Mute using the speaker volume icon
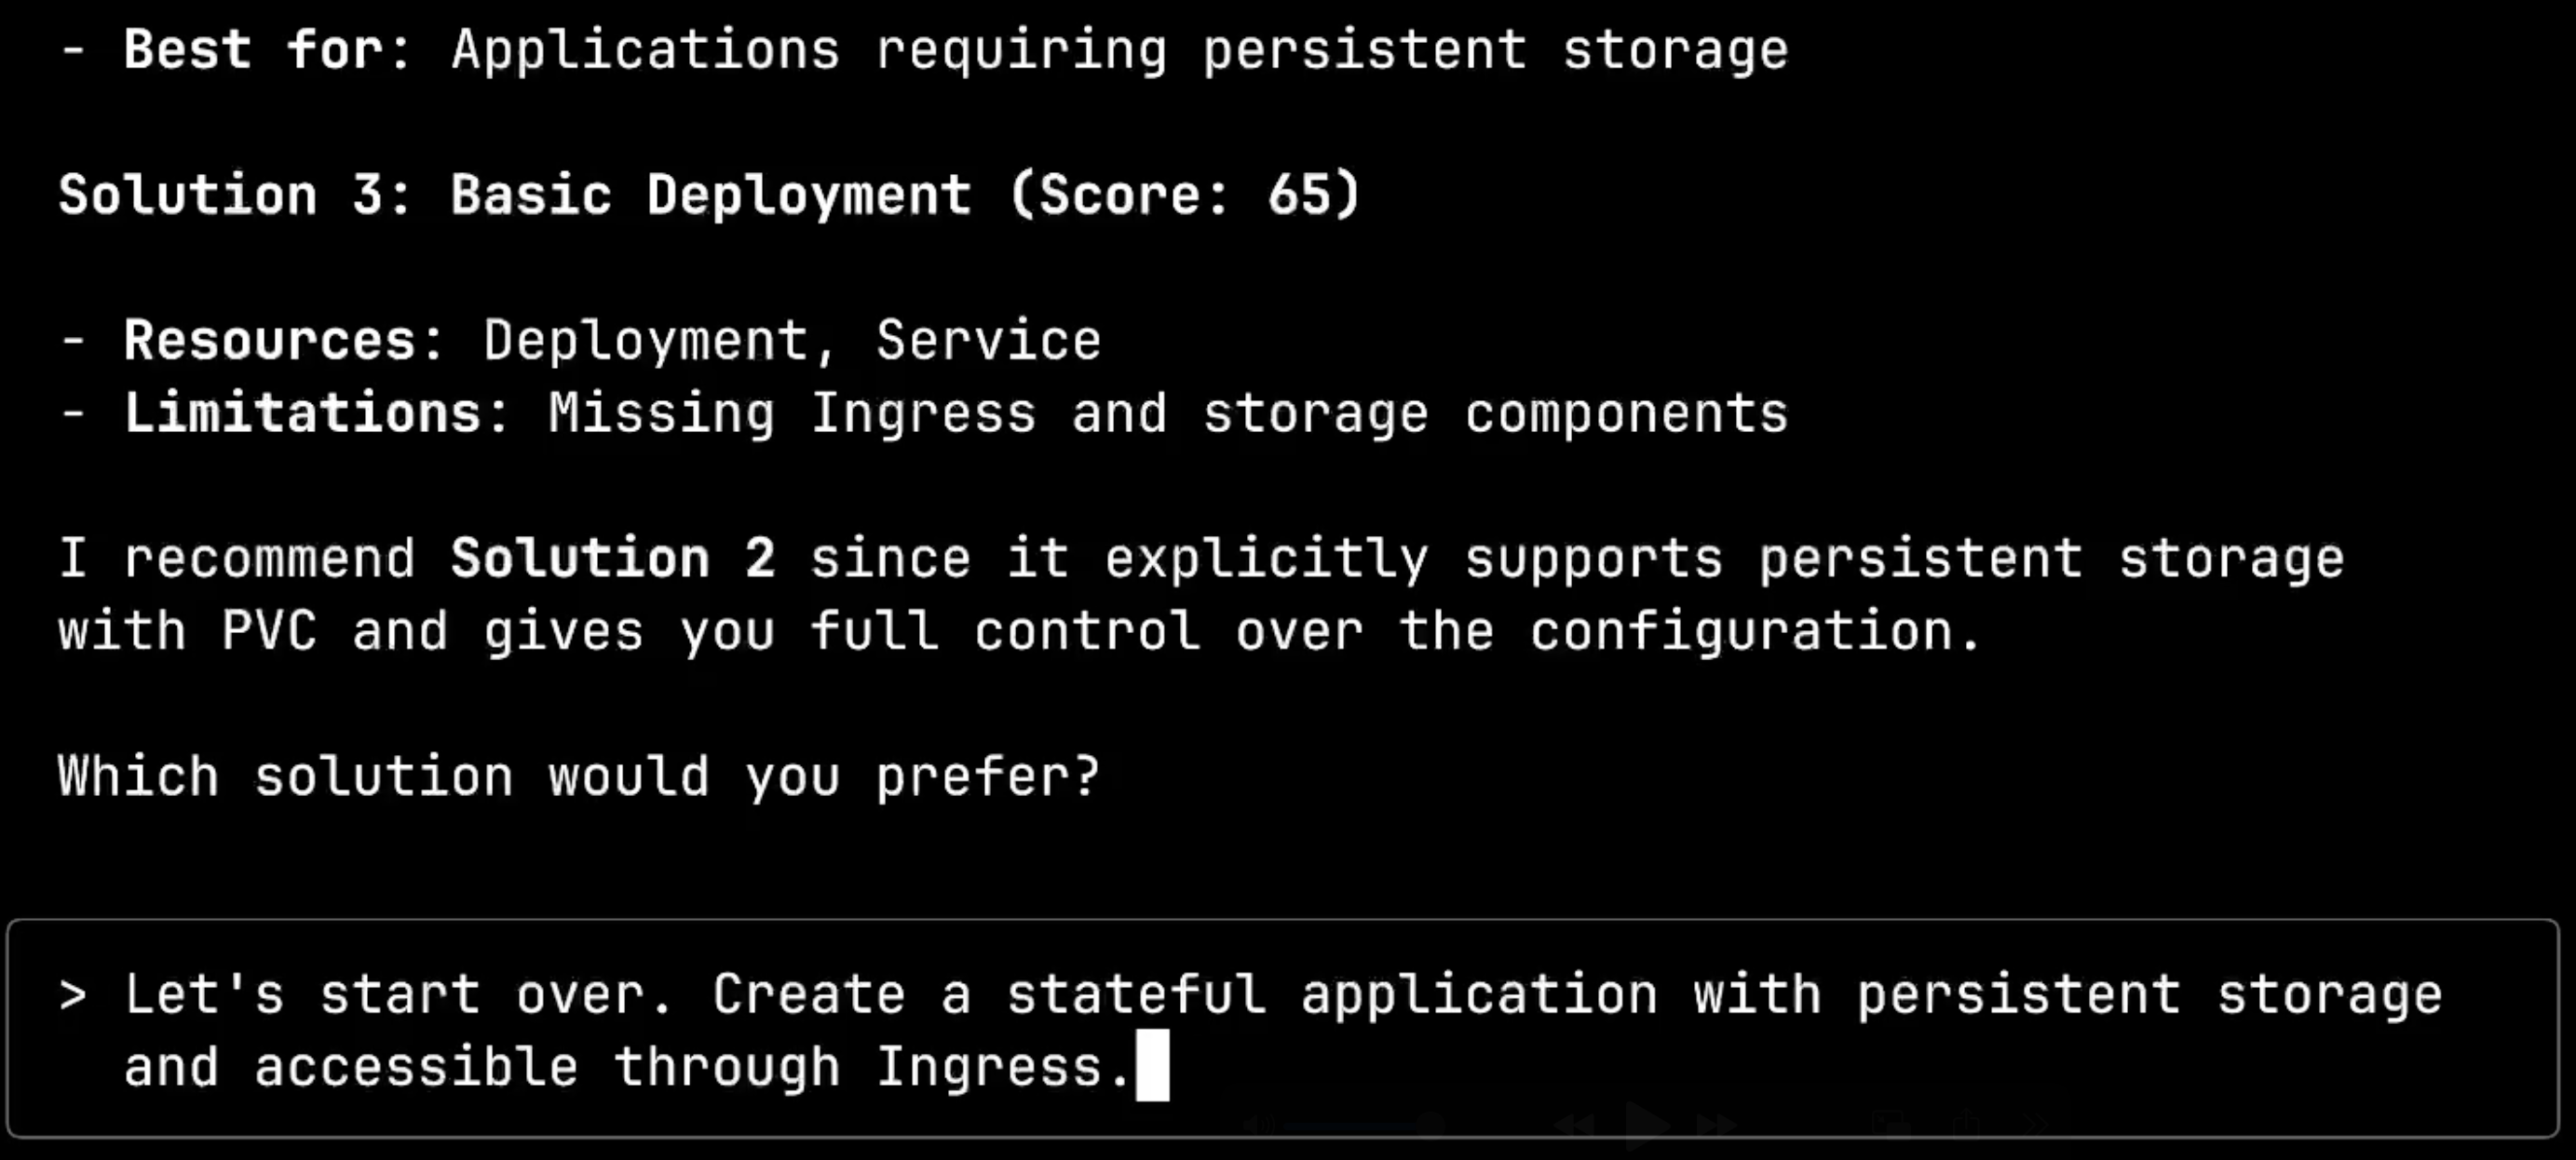The width and height of the screenshot is (2576, 1160). [1259, 1126]
